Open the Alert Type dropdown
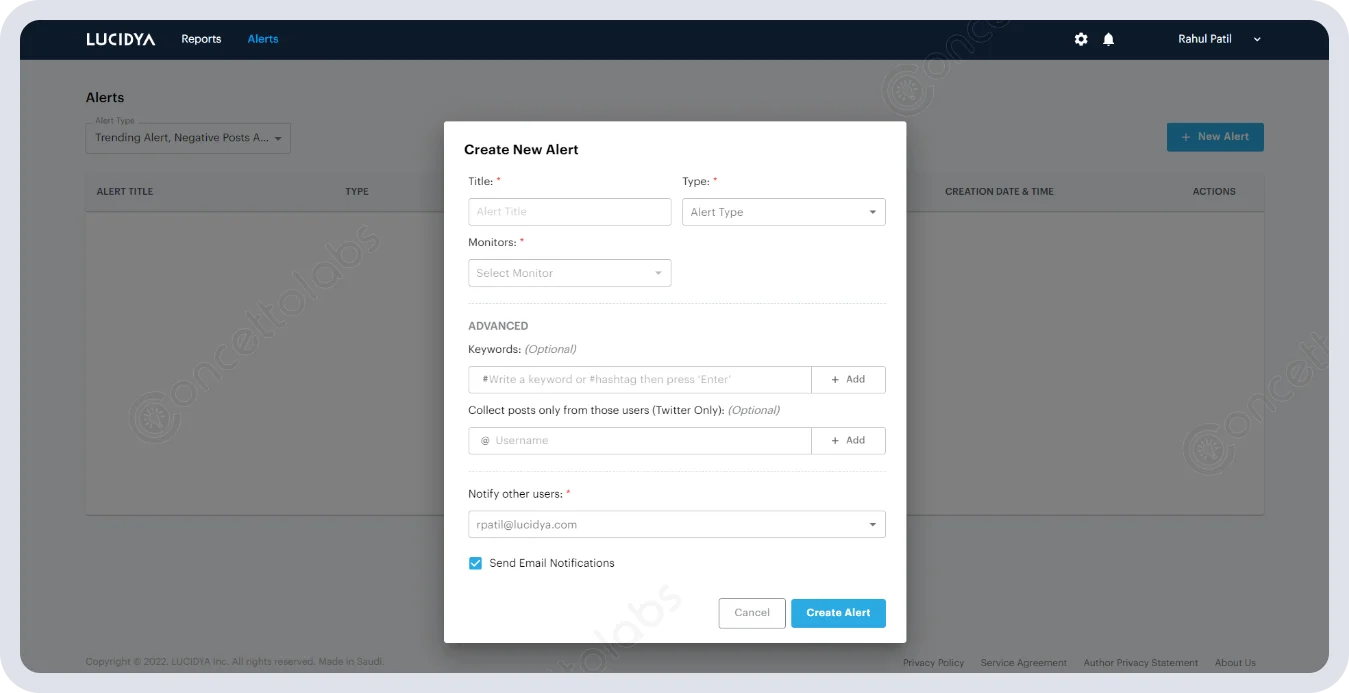This screenshot has height=693, width=1349. [x=783, y=211]
